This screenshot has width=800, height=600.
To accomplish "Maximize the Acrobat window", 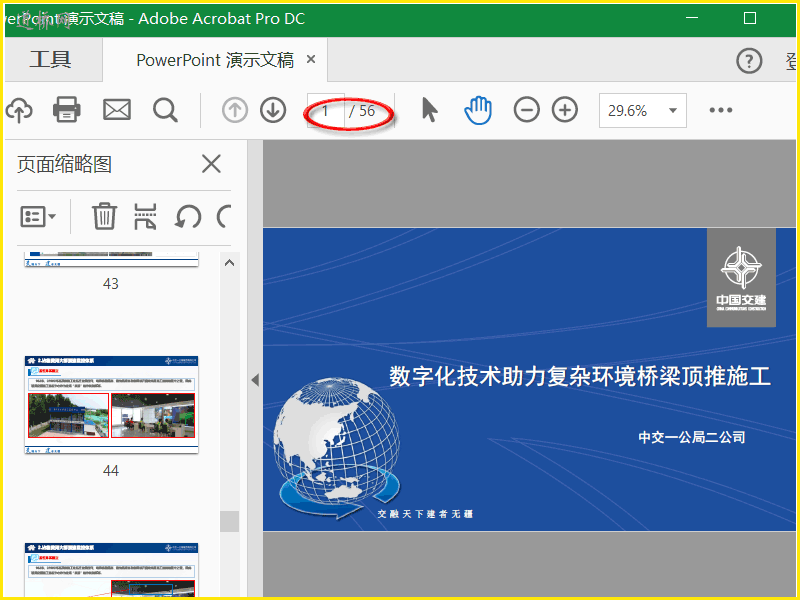I will pyautogui.click(x=750, y=18).
